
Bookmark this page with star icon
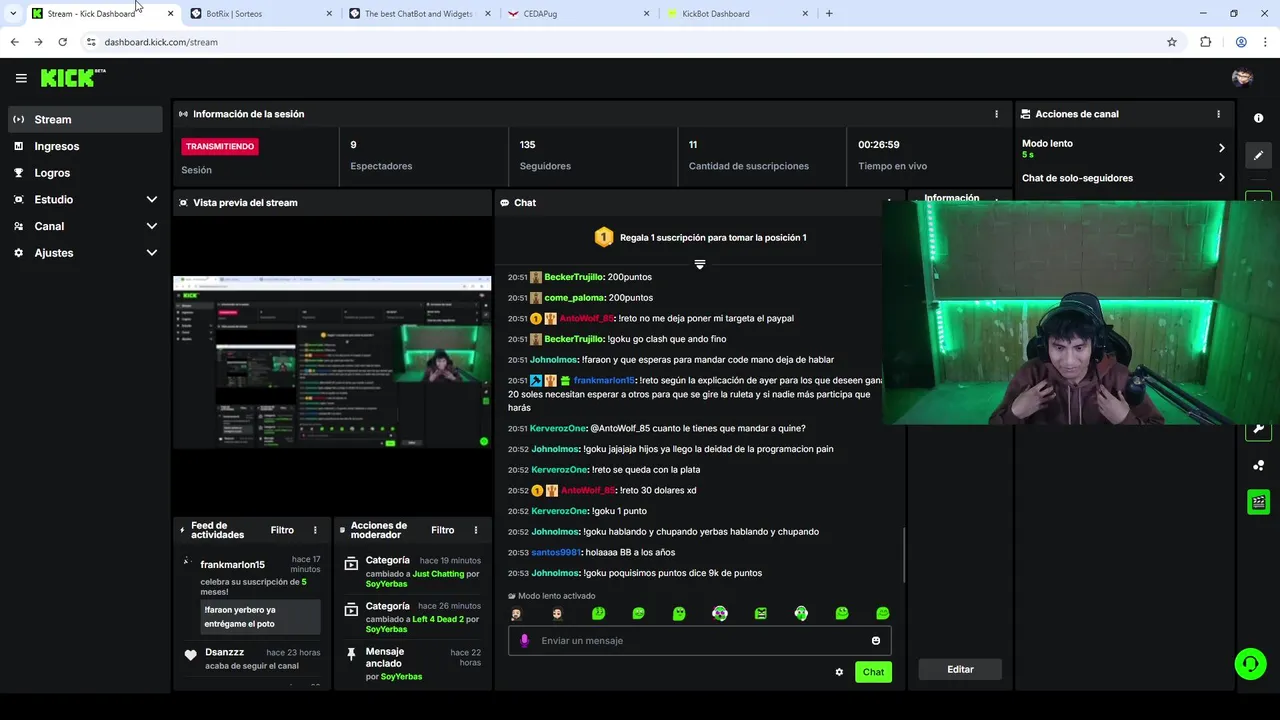tap(1172, 42)
